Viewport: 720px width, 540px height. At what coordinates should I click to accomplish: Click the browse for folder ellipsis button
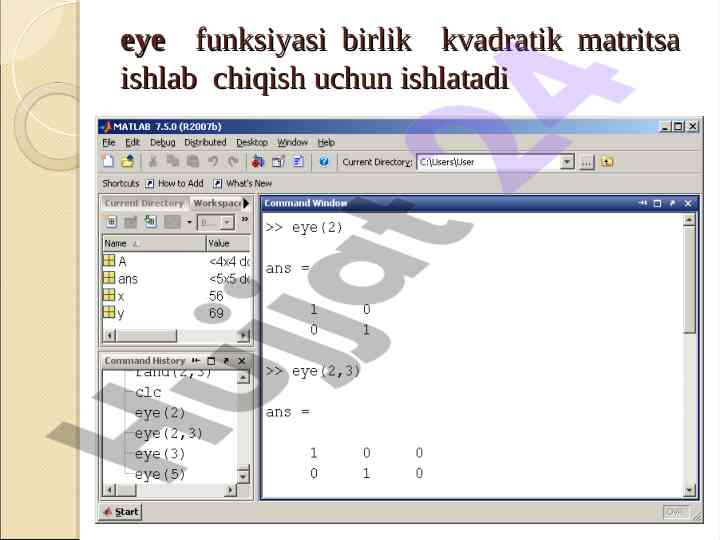point(586,162)
